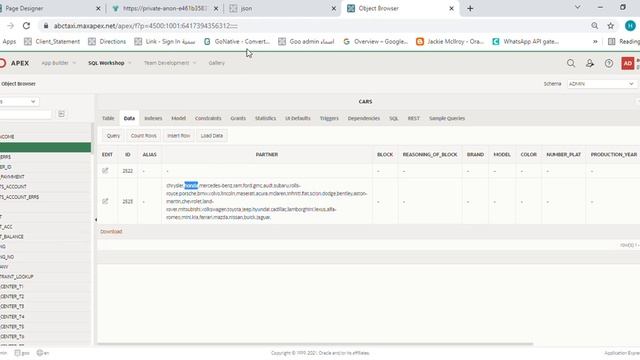Image resolution: width=640 pixels, height=360 pixels.
Task: Click the icon beside the object search field
Action: (61, 114)
